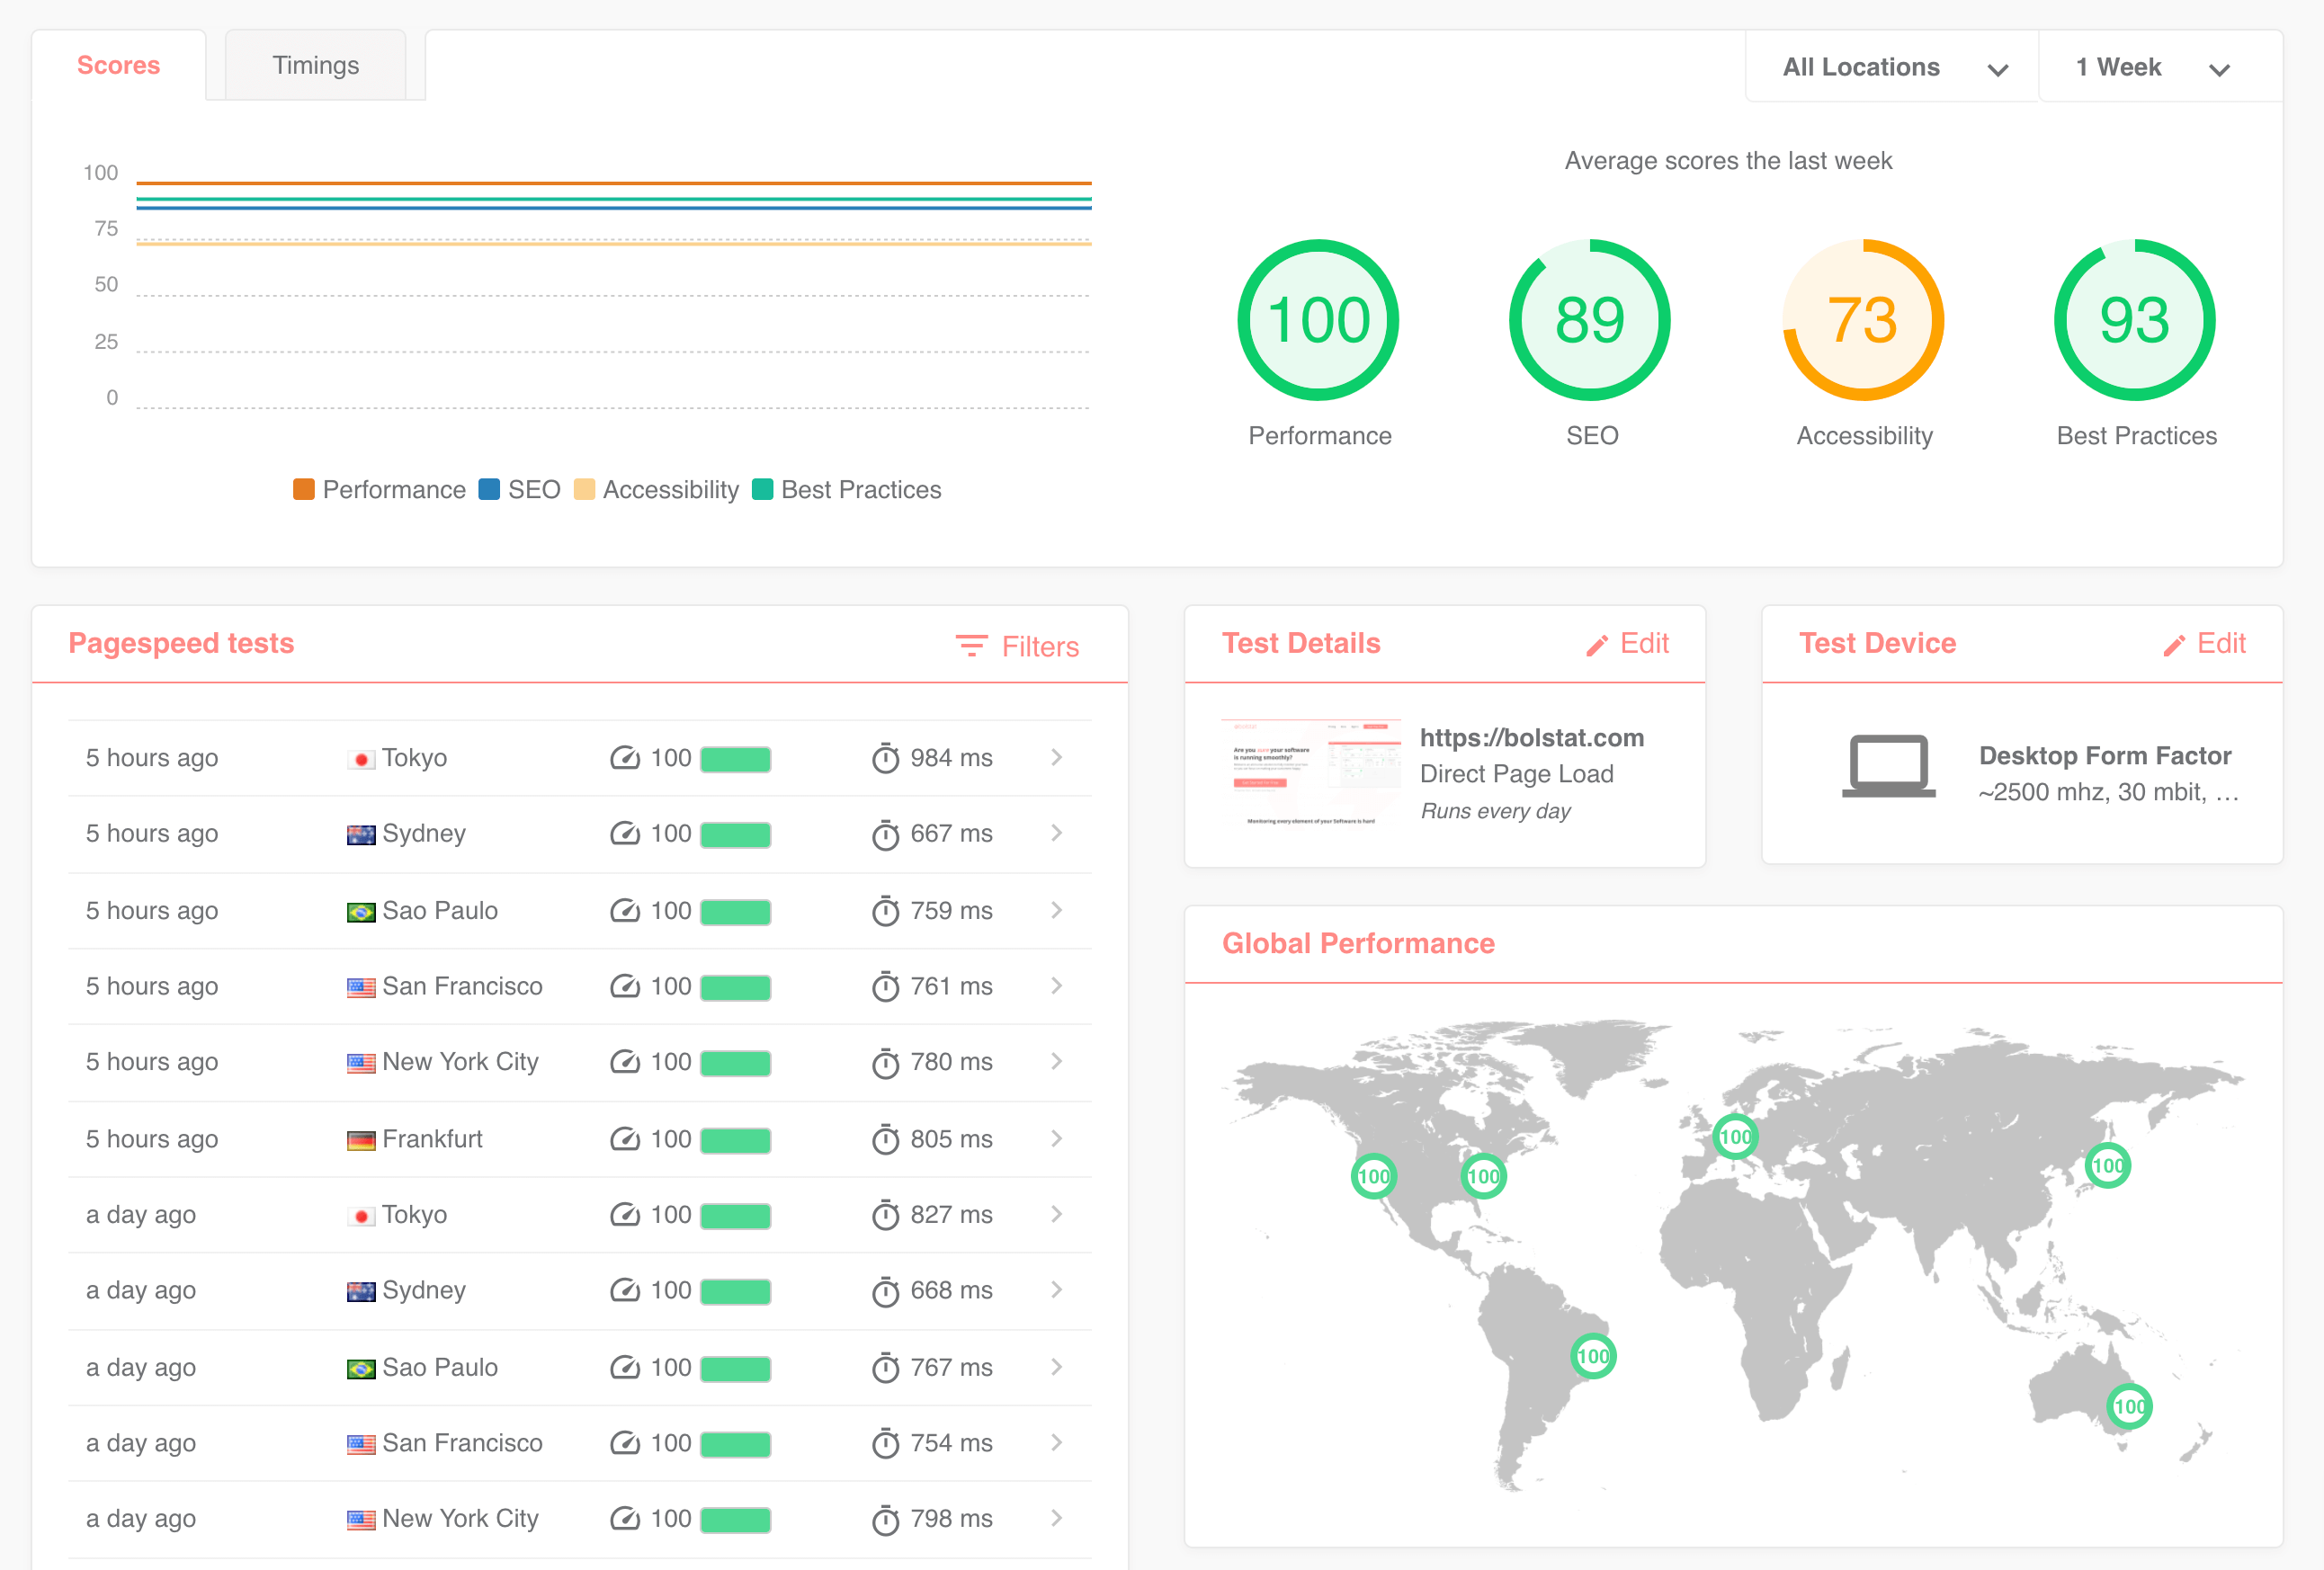Click the stopwatch icon next to 984 ms
2324x1570 pixels.
coord(885,758)
